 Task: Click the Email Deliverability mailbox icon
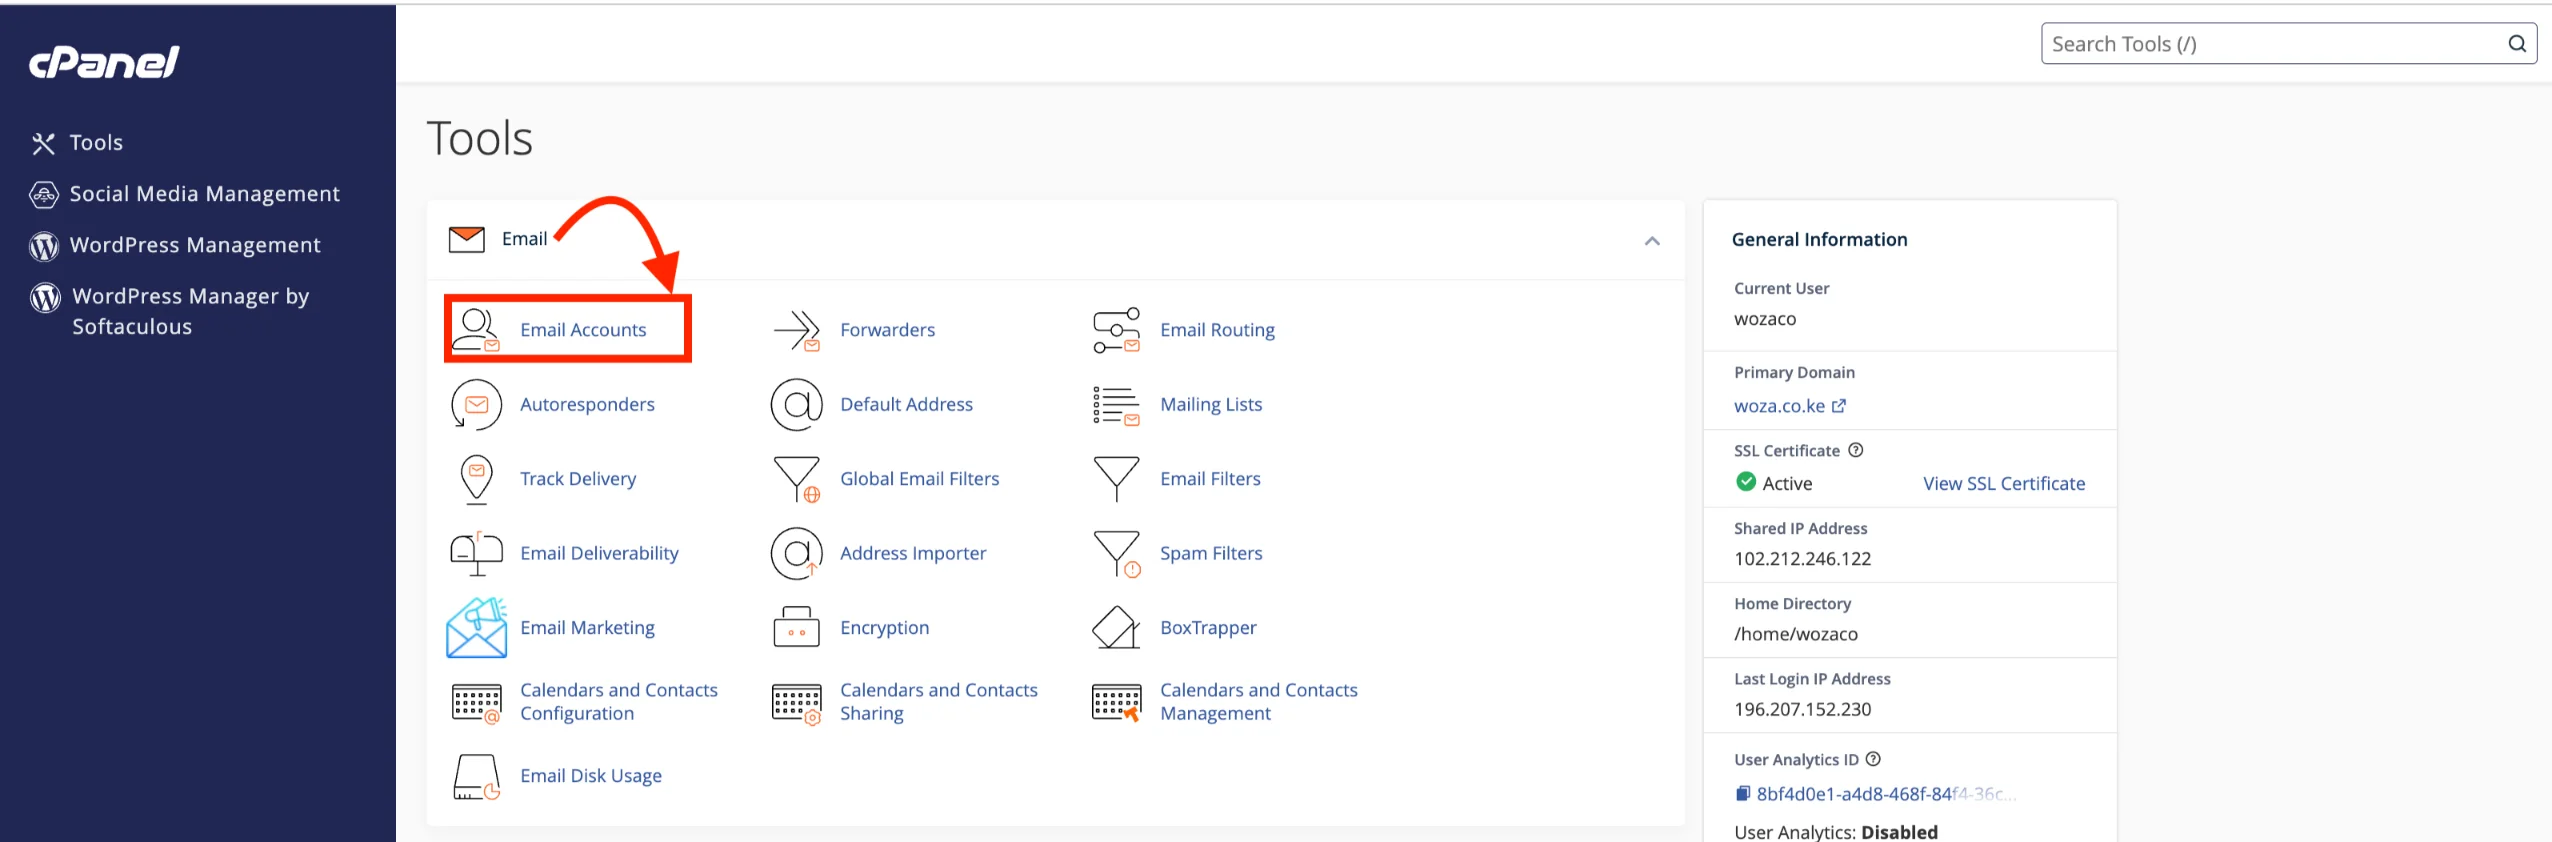point(476,553)
